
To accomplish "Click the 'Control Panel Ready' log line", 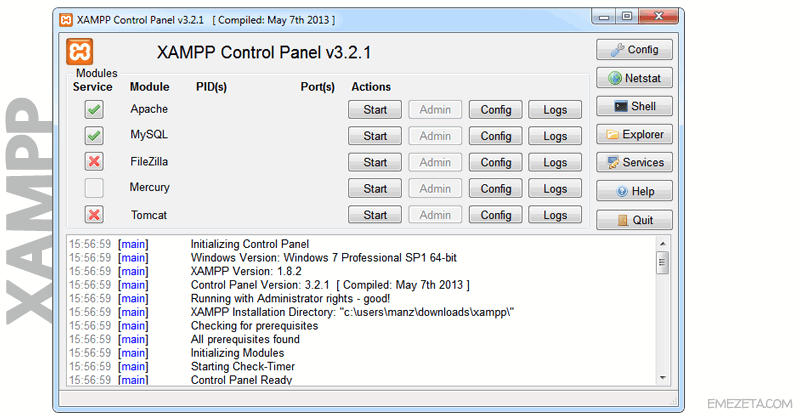I will (x=241, y=380).
